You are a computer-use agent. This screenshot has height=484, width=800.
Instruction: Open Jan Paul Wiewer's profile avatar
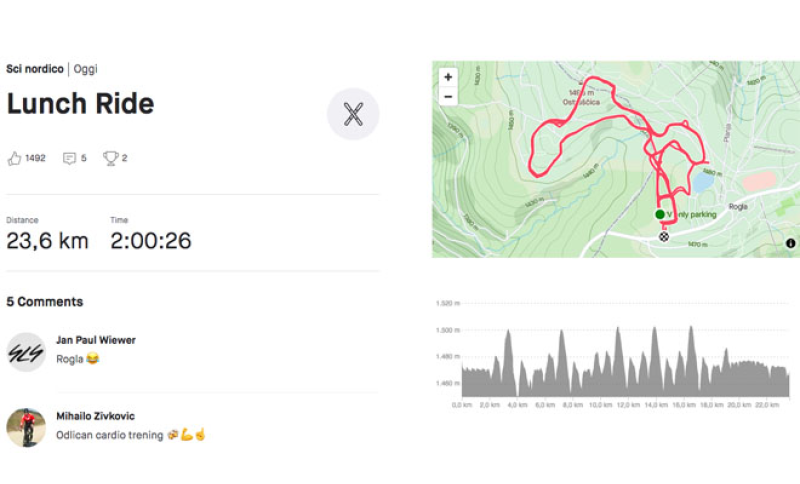coord(26,351)
